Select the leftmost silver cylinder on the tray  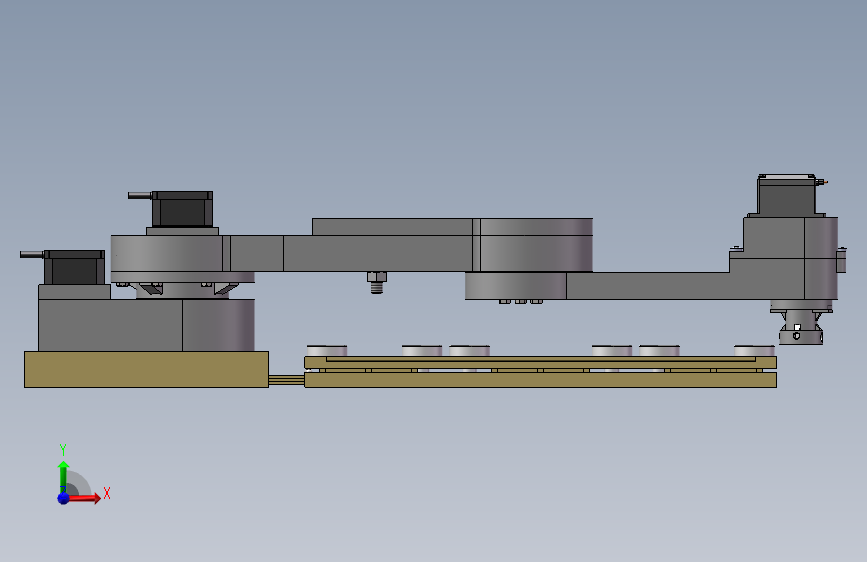[x=326, y=351]
